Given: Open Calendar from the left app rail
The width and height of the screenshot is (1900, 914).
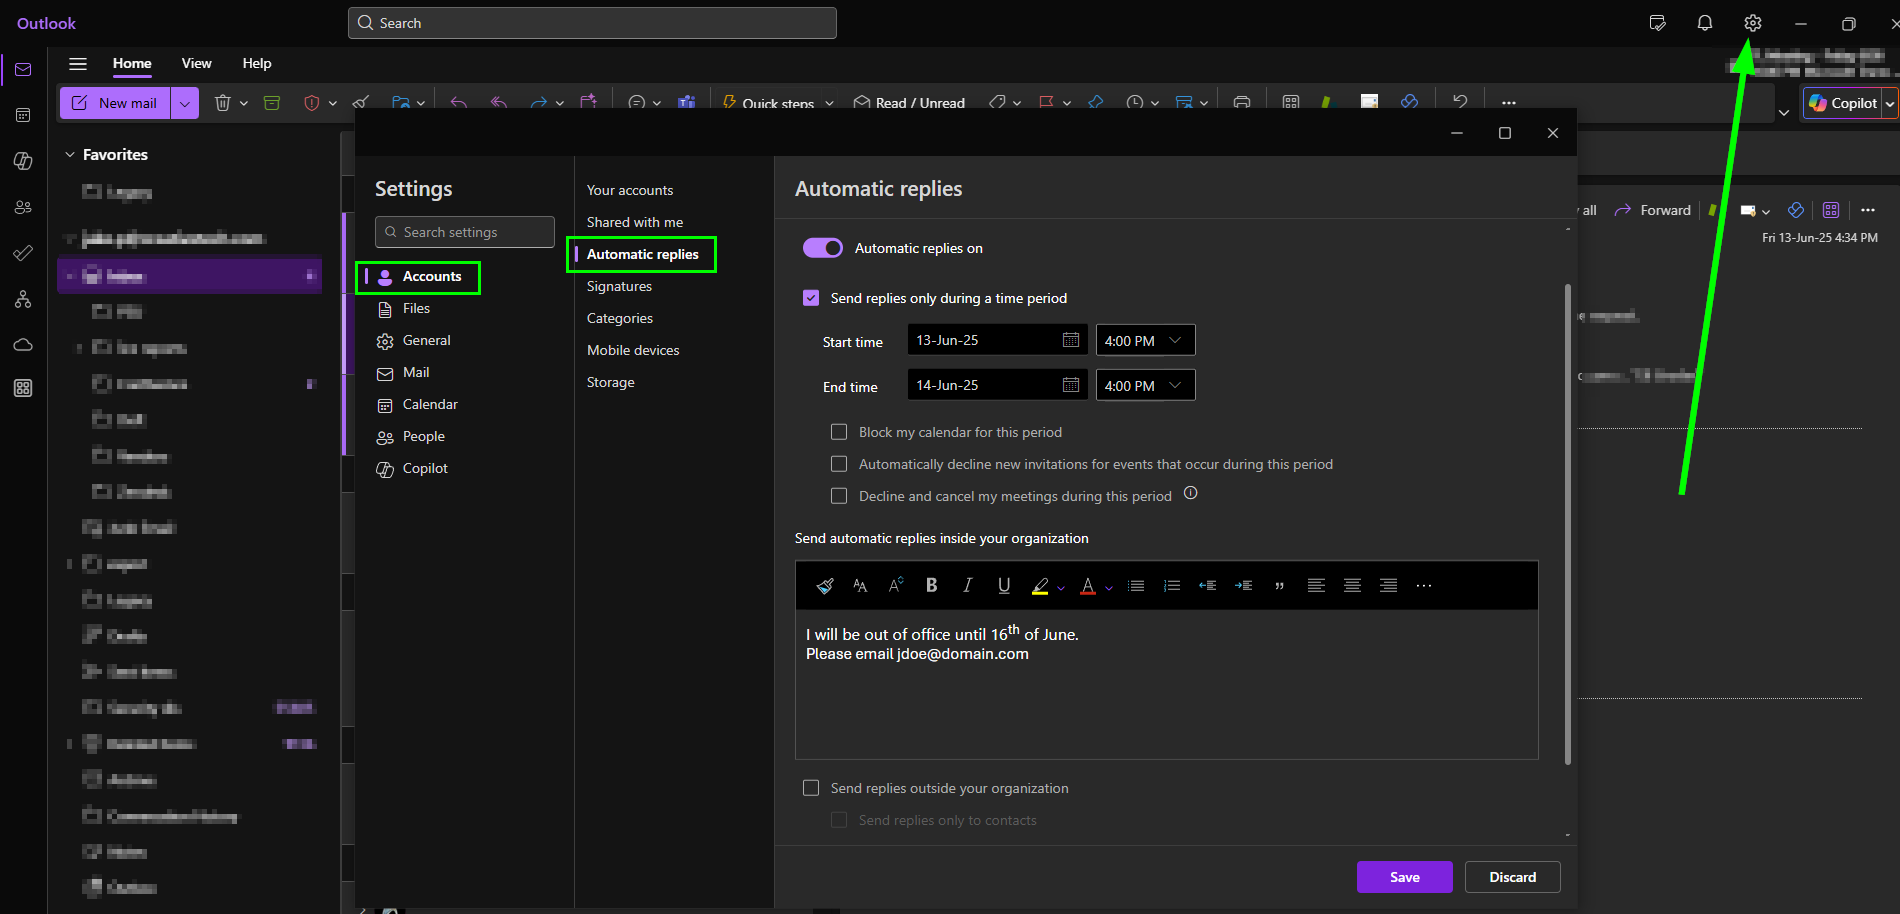Looking at the screenshot, I should coord(23,115).
